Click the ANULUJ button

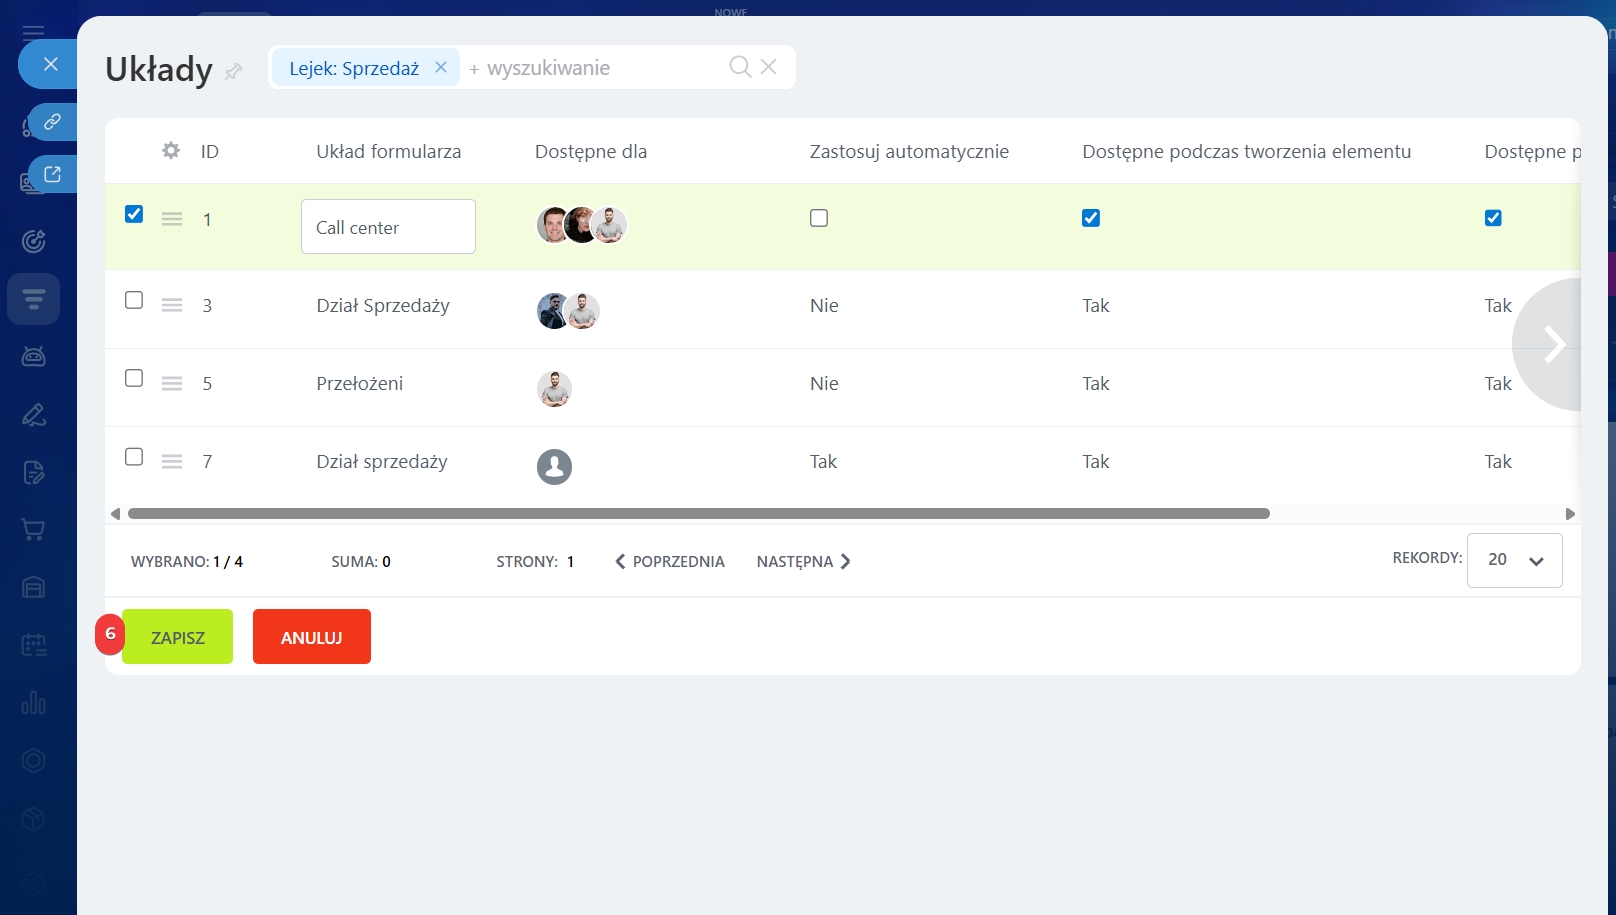tap(312, 637)
